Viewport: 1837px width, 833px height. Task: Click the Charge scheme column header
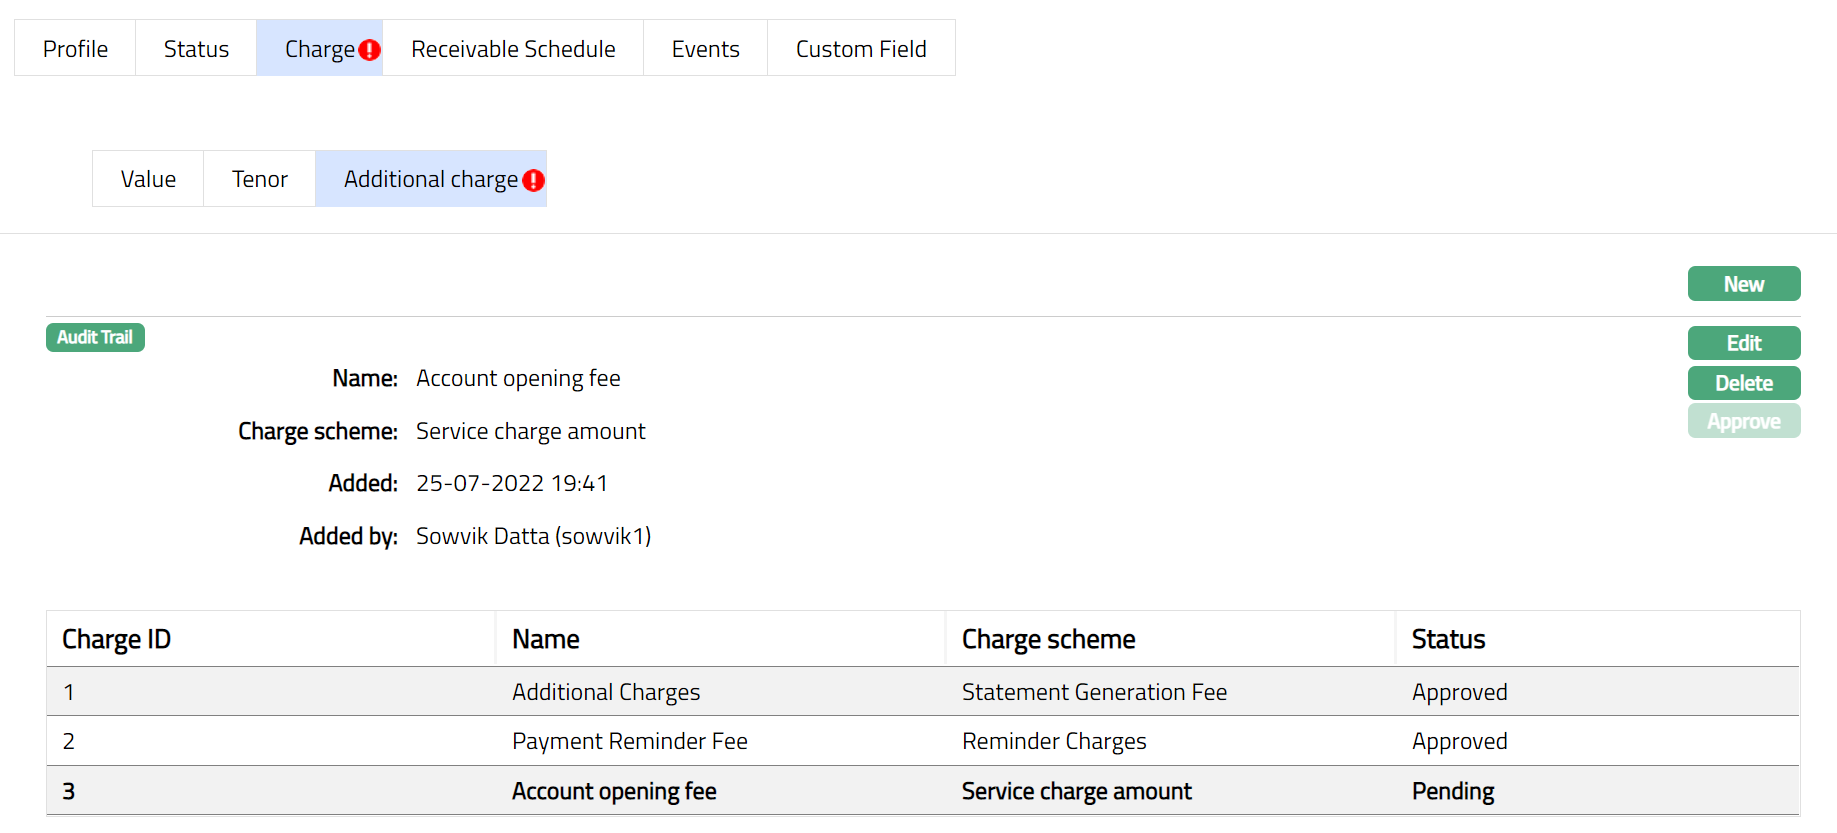[x=1048, y=639]
